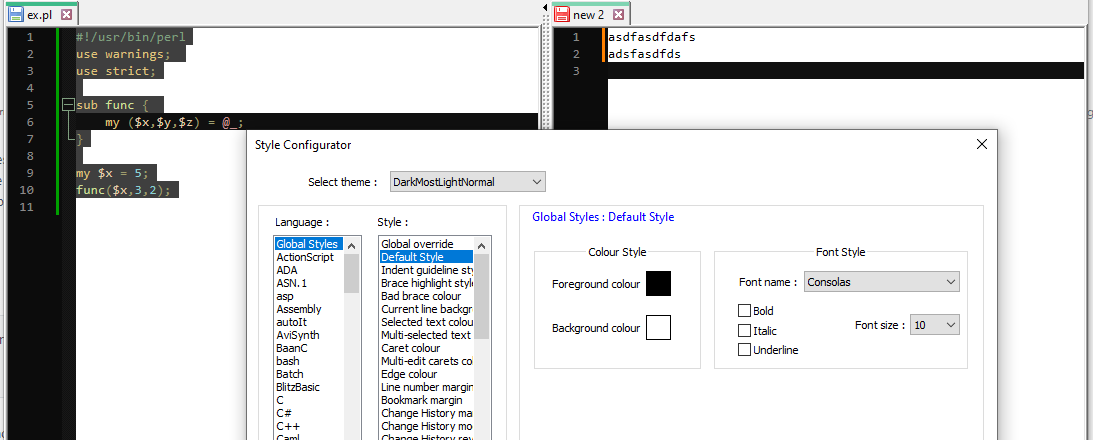Close the ex.pl tab with its X icon
The image size is (1093, 440).
(66, 15)
